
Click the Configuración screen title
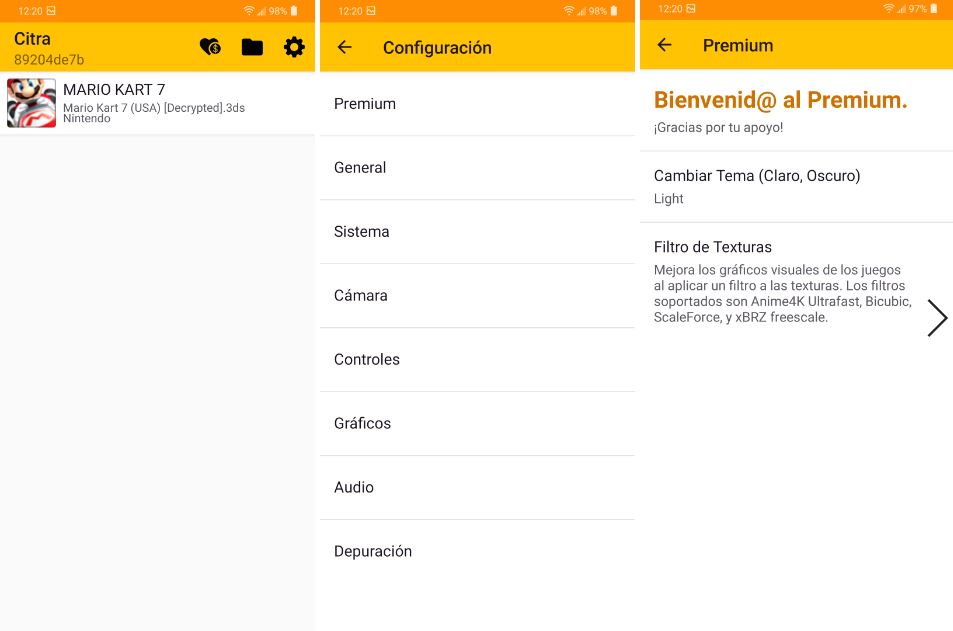point(437,47)
